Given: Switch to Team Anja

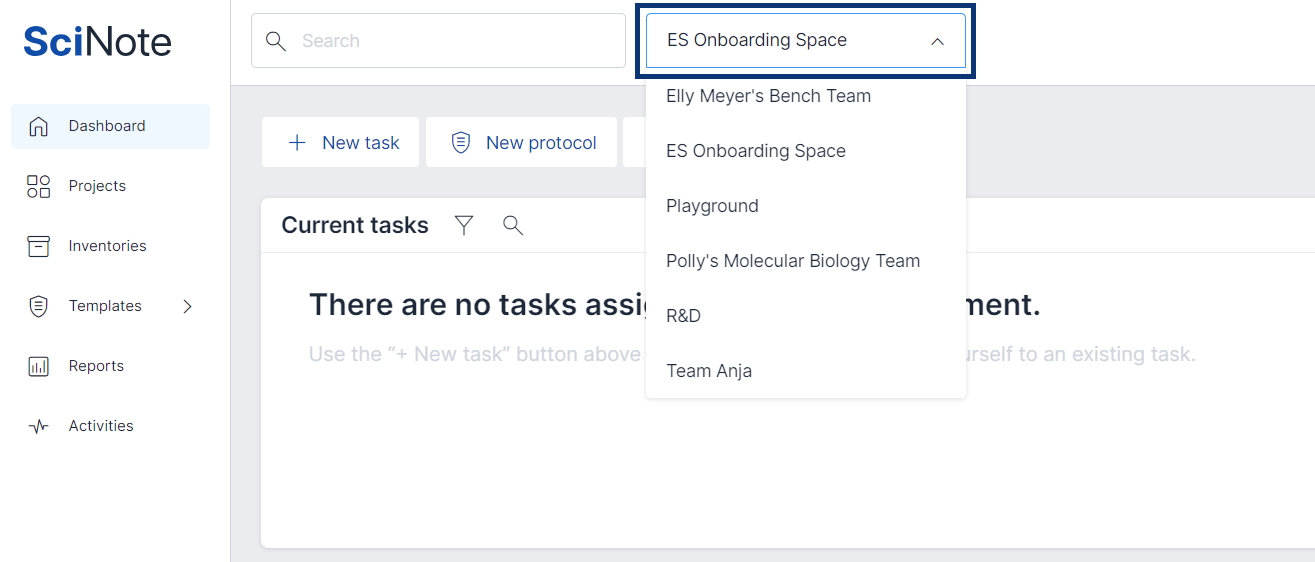Looking at the screenshot, I should (709, 371).
